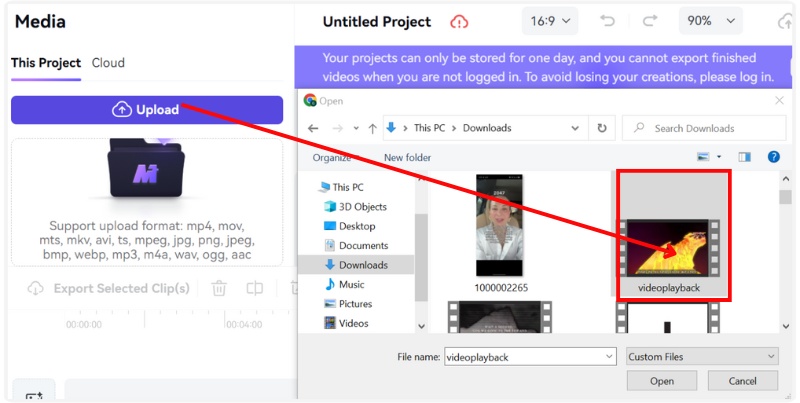
Task: Open file dialog help icon
Action: pyautogui.click(x=773, y=157)
